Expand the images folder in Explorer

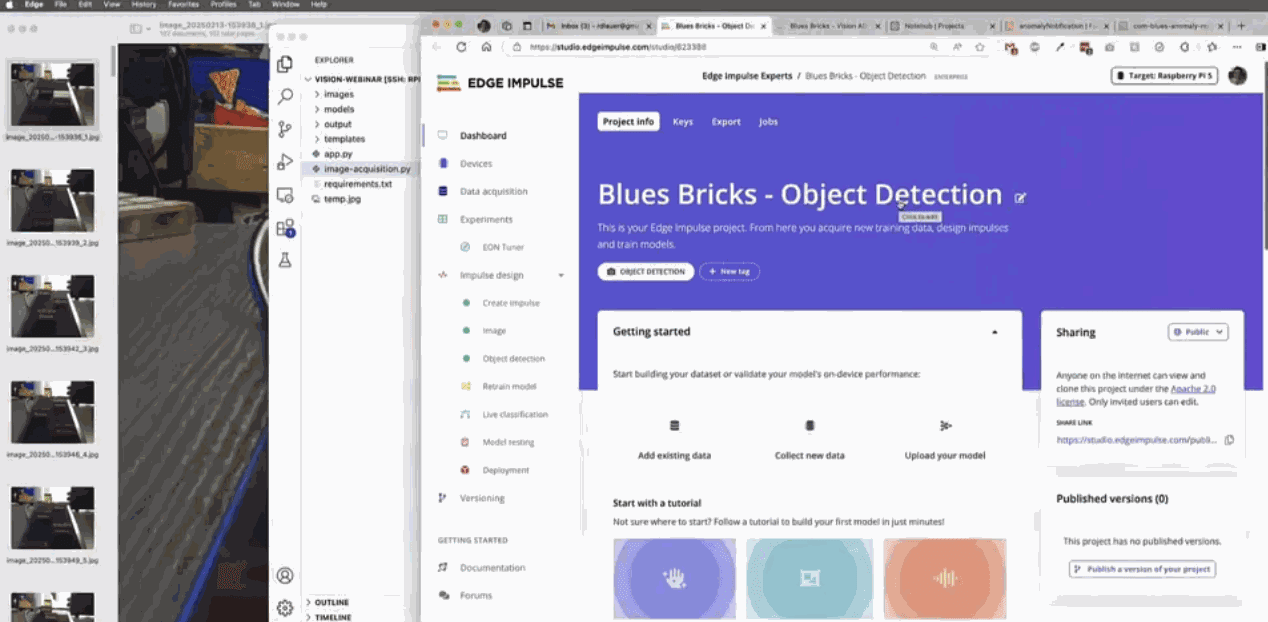point(317,94)
